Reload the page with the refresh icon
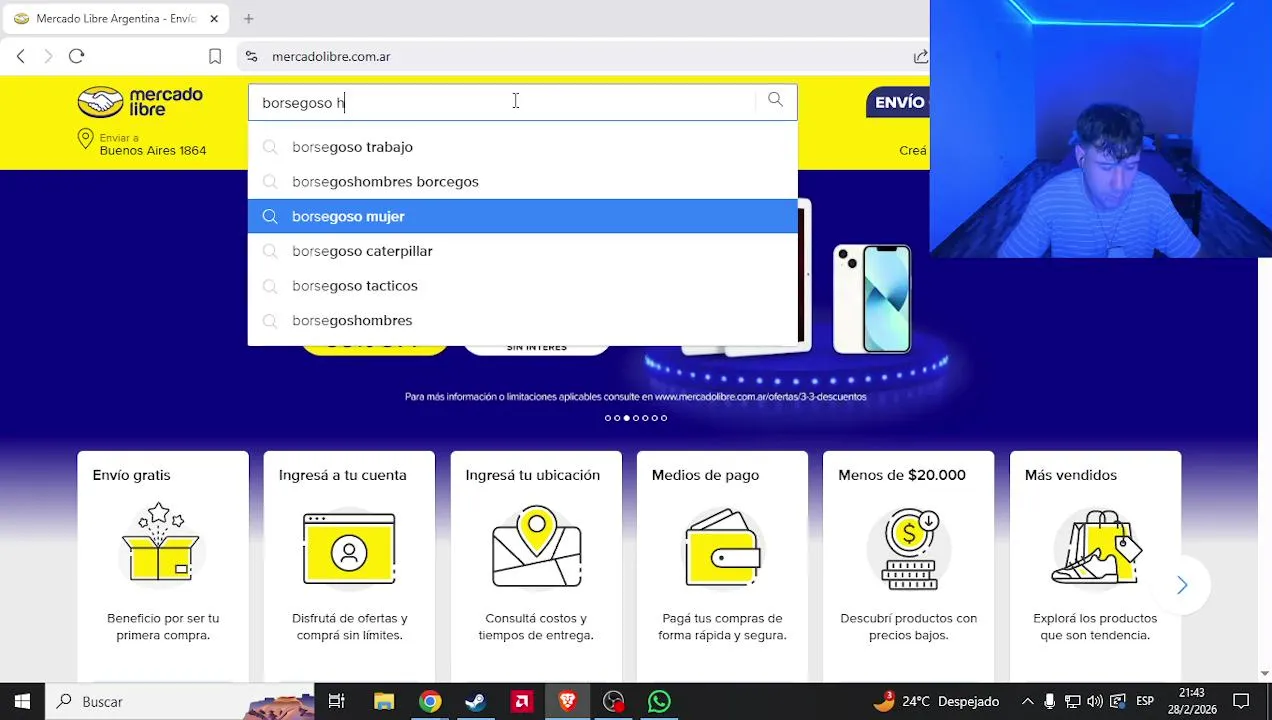The width and height of the screenshot is (1272, 720). [x=76, y=56]
